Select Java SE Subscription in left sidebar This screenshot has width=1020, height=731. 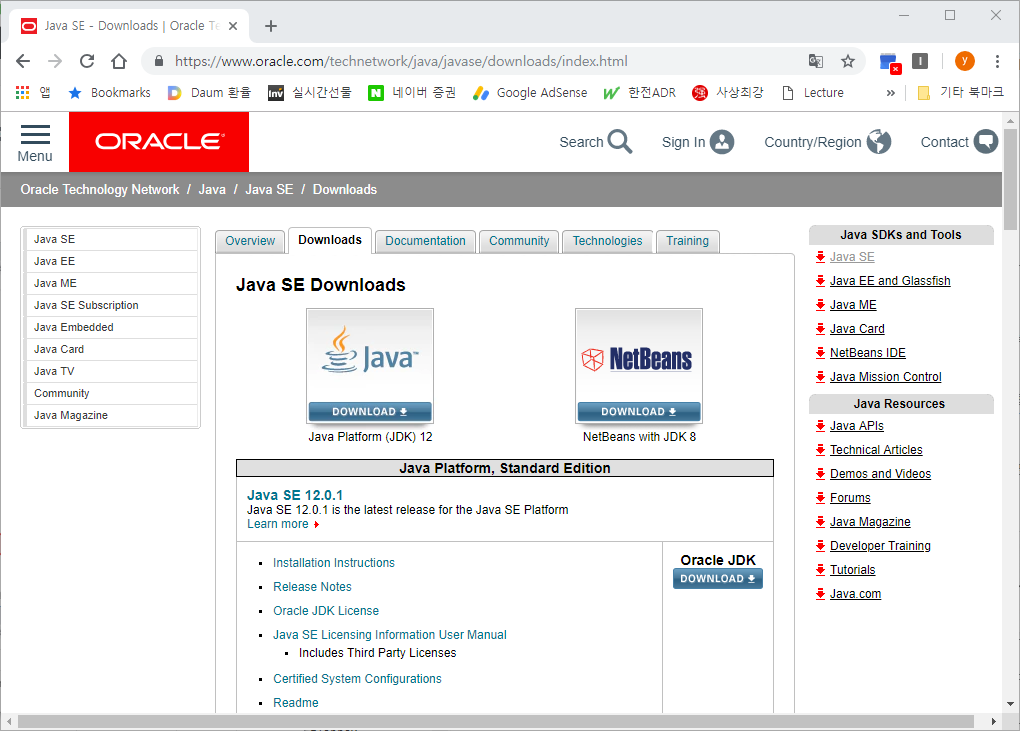coord(86,306)
